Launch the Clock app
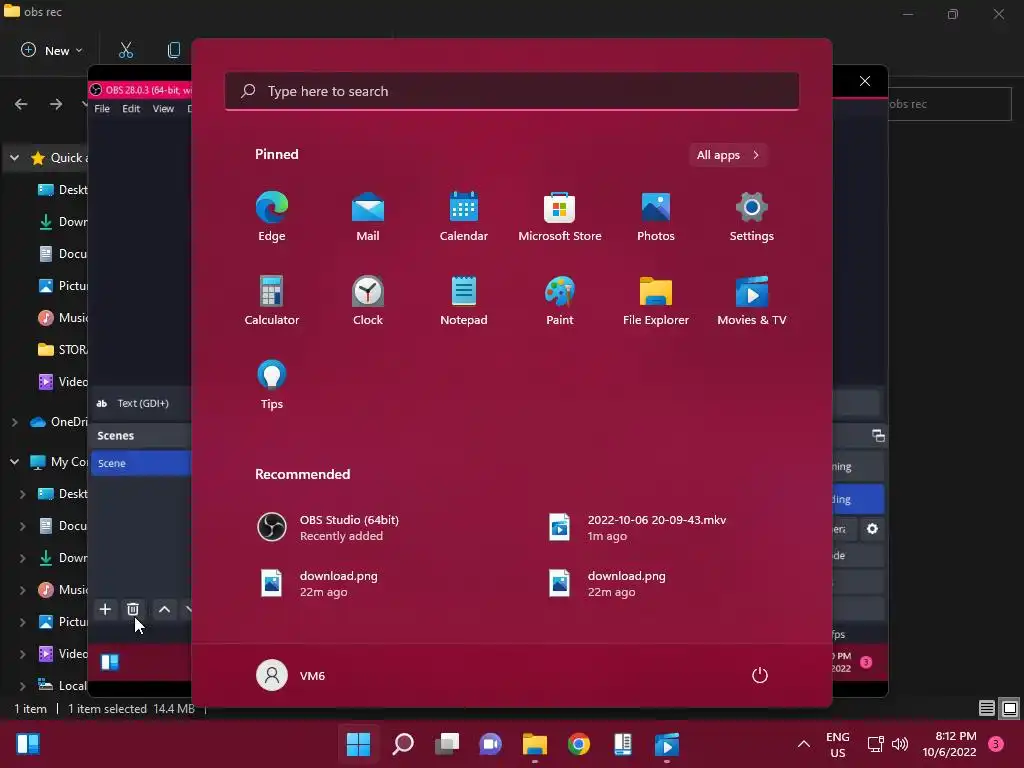The image size is (1024, 768). click(368, 300)
